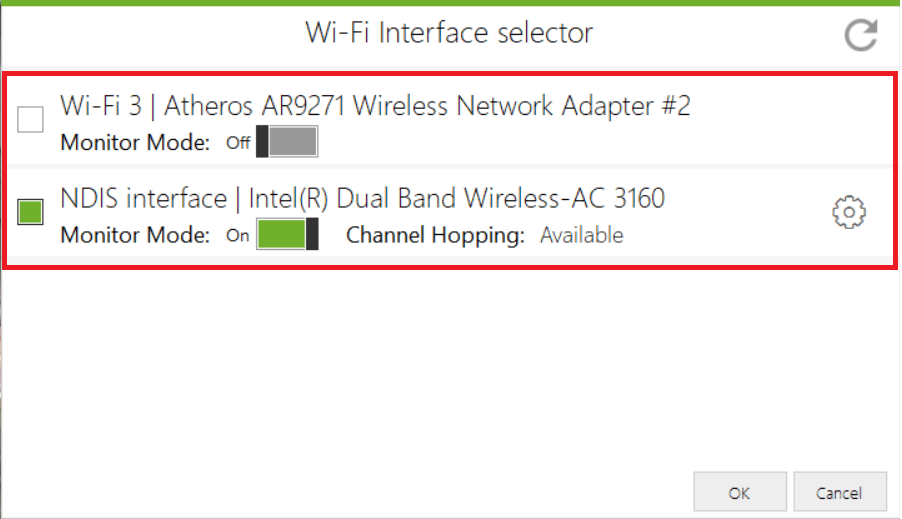Disable Monitor Mode switch for Intel Dual Band
Screen dimensions: 902x519
click(287, 234)
